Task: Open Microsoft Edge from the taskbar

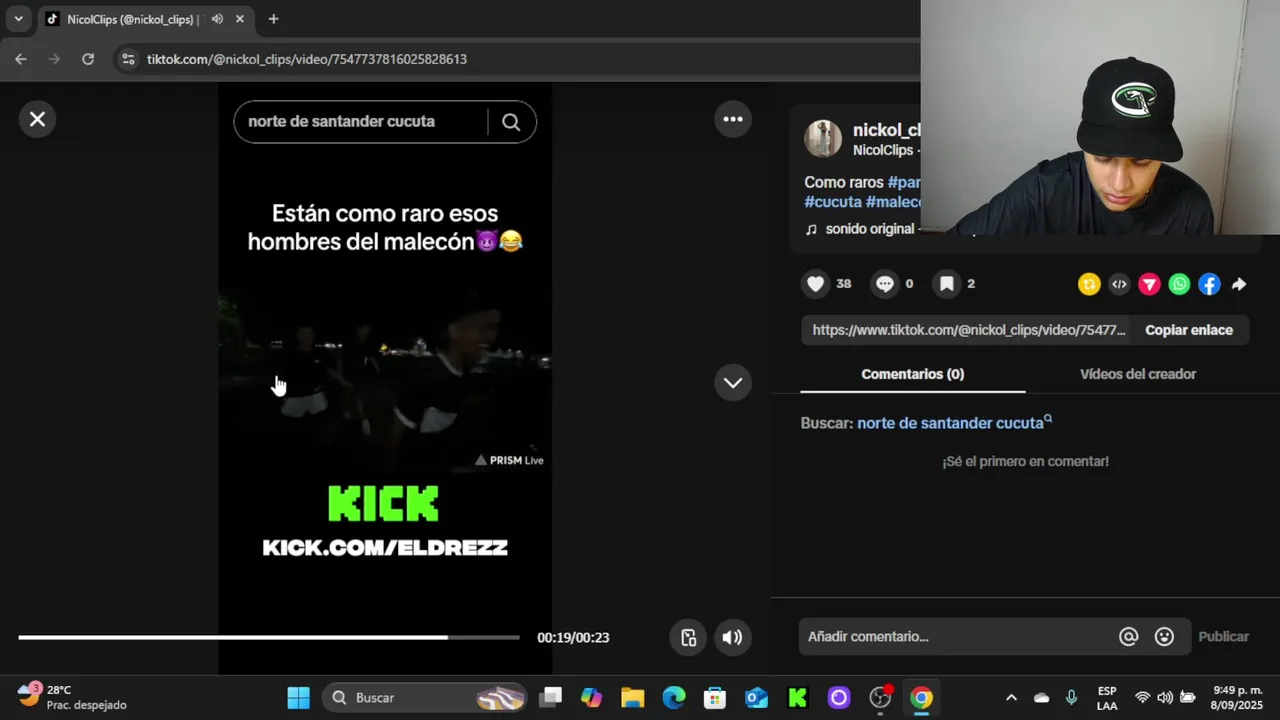Action: click(x=674, y=697)
